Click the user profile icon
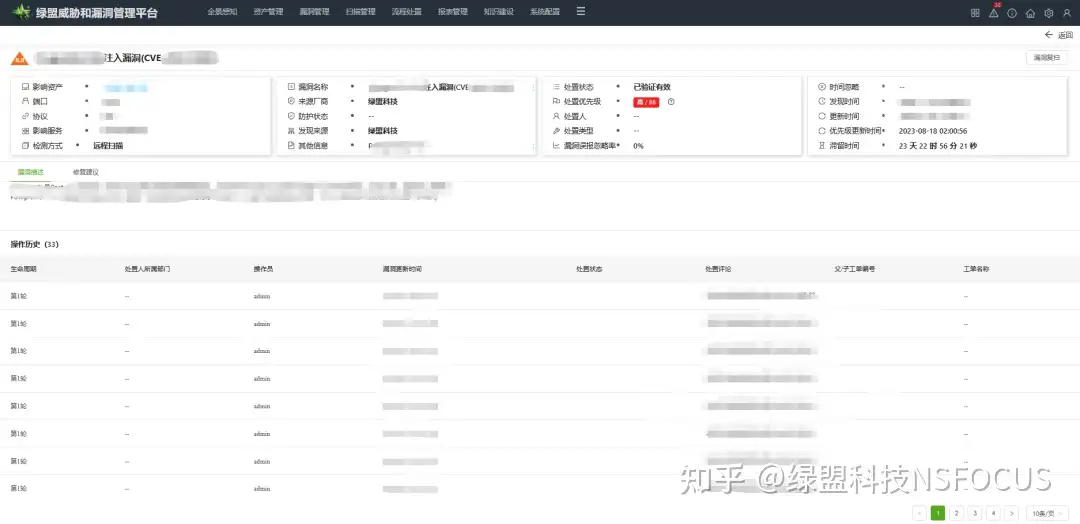Viewport: 1080px width, 524px height. point(1066,13)
